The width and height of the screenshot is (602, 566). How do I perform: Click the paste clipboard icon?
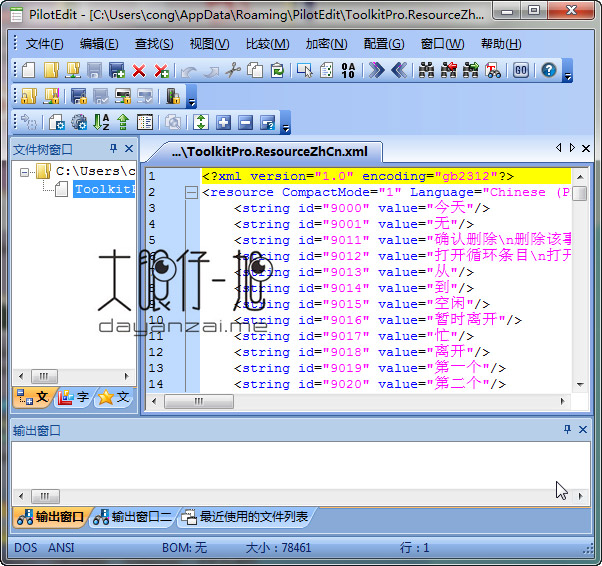pos(277,70)
